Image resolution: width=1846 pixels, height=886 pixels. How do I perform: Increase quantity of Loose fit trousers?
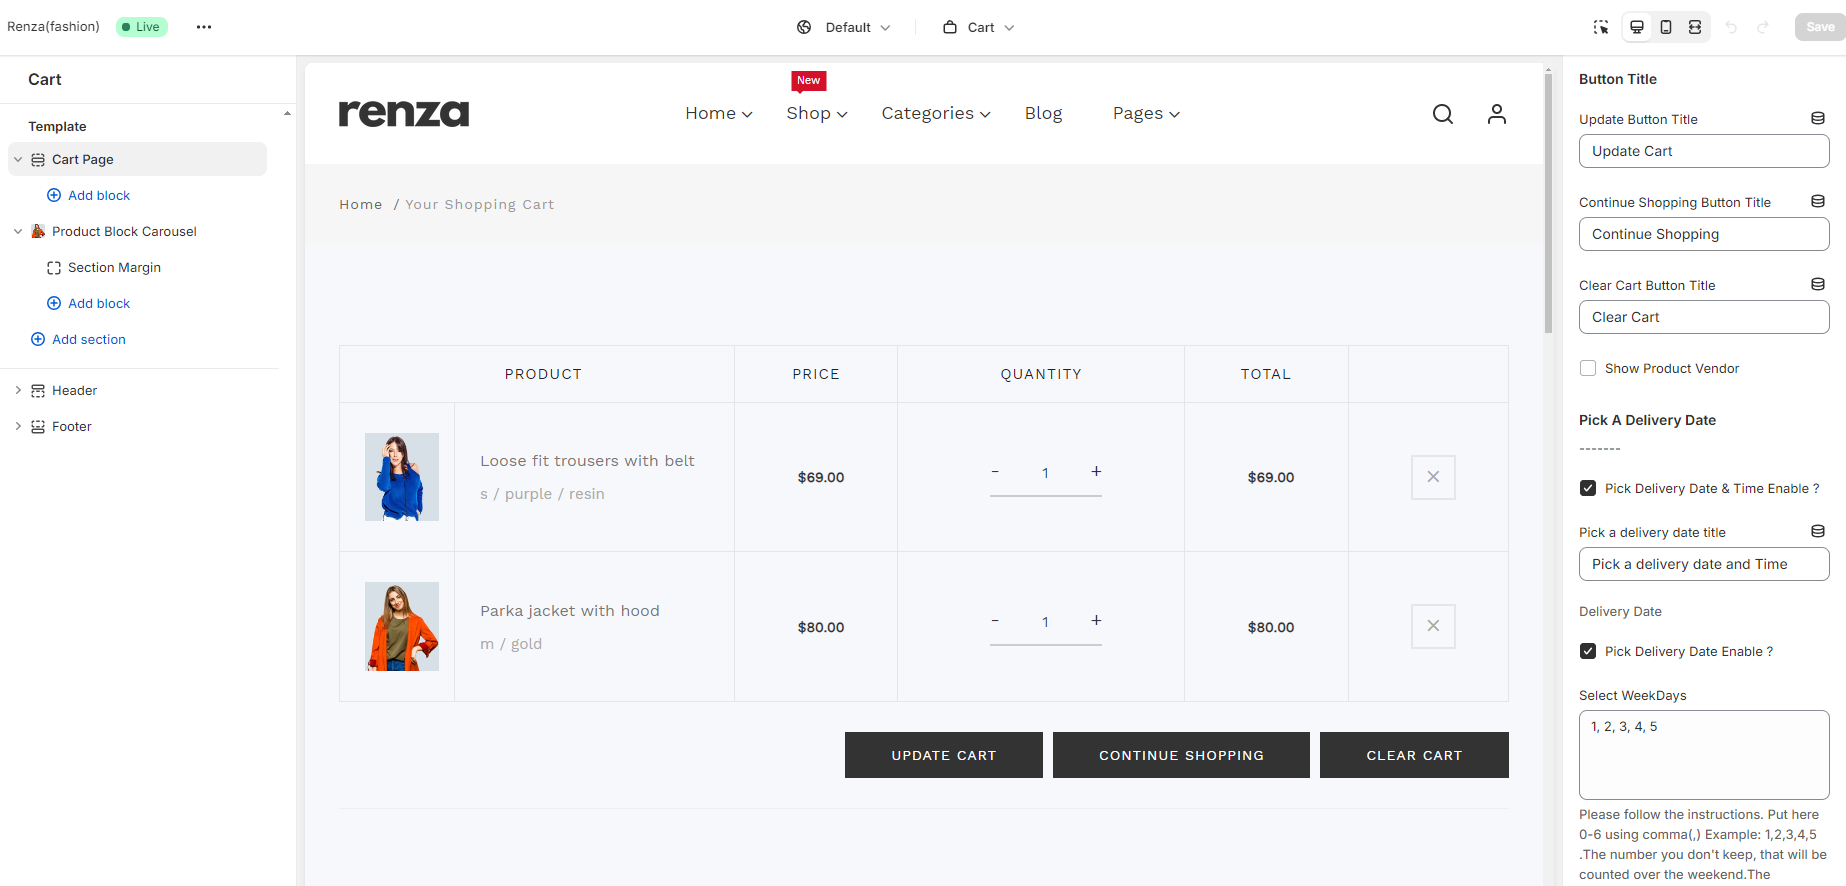pos(1096,471)
